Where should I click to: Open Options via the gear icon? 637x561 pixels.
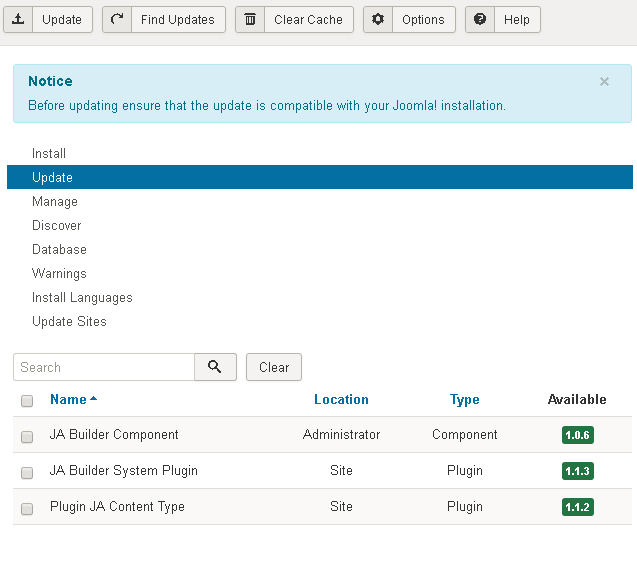point(378,20)
